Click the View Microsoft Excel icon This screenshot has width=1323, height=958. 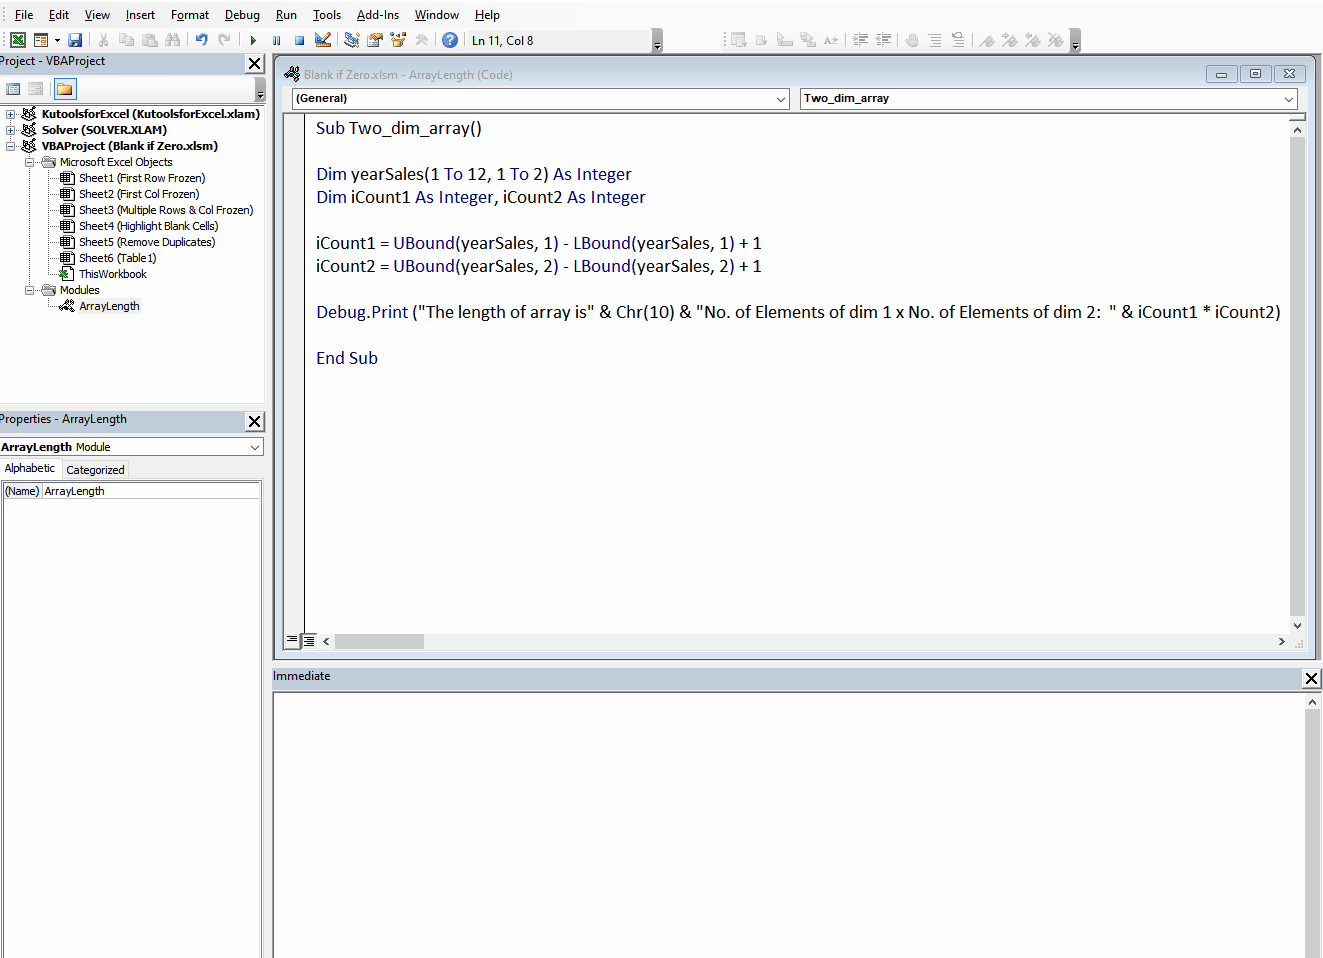pos(17,40)
